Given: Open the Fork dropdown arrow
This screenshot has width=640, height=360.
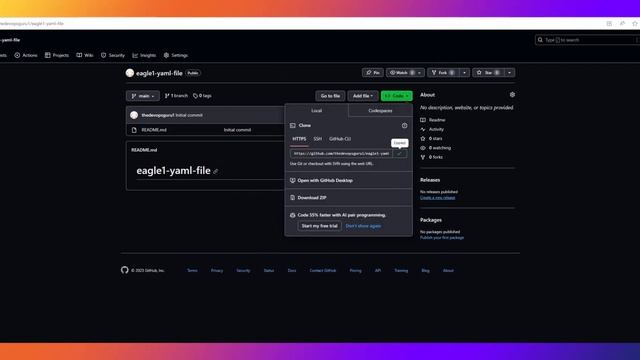Looking at the screenshot, I should coord(464,73).
